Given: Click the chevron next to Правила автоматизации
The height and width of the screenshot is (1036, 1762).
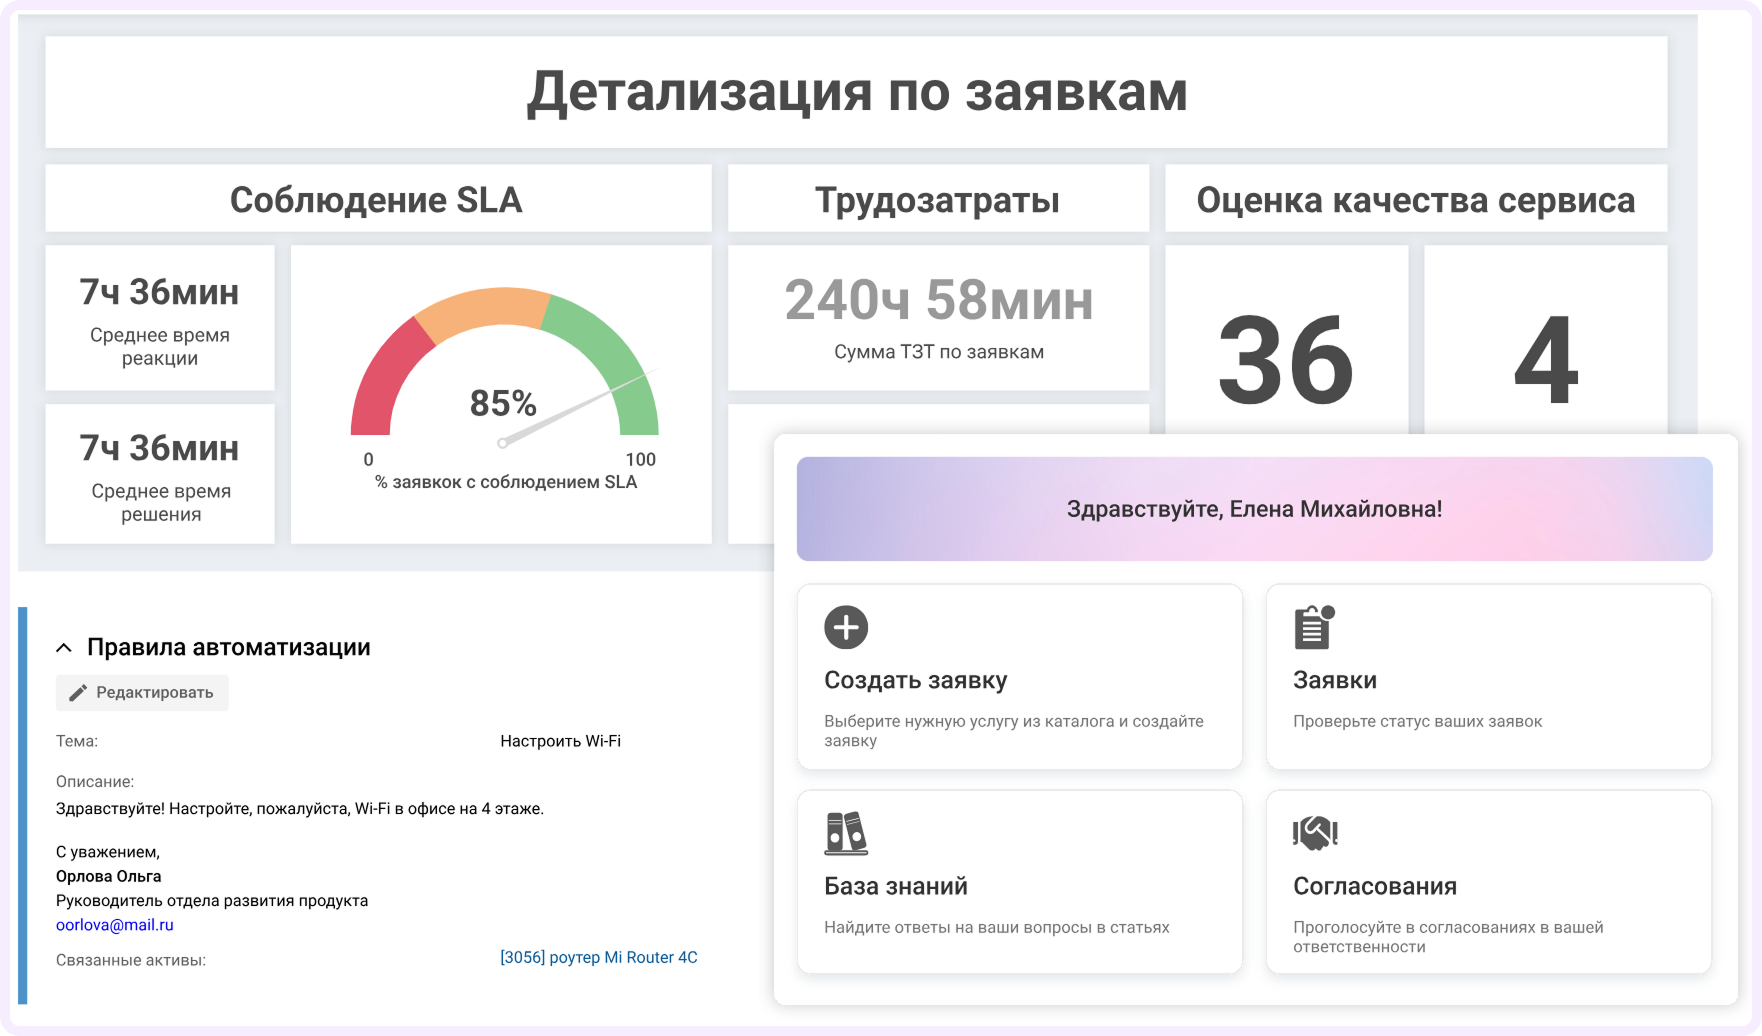Looking at the screenshot, I should pos(63,646).
